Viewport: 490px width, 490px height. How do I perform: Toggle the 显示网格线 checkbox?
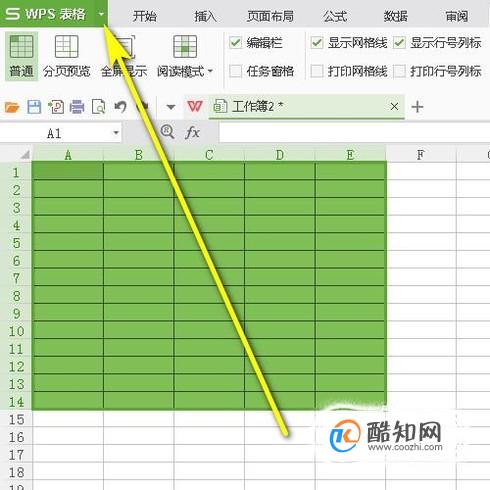pyautogui.click(x=317, y=43)
